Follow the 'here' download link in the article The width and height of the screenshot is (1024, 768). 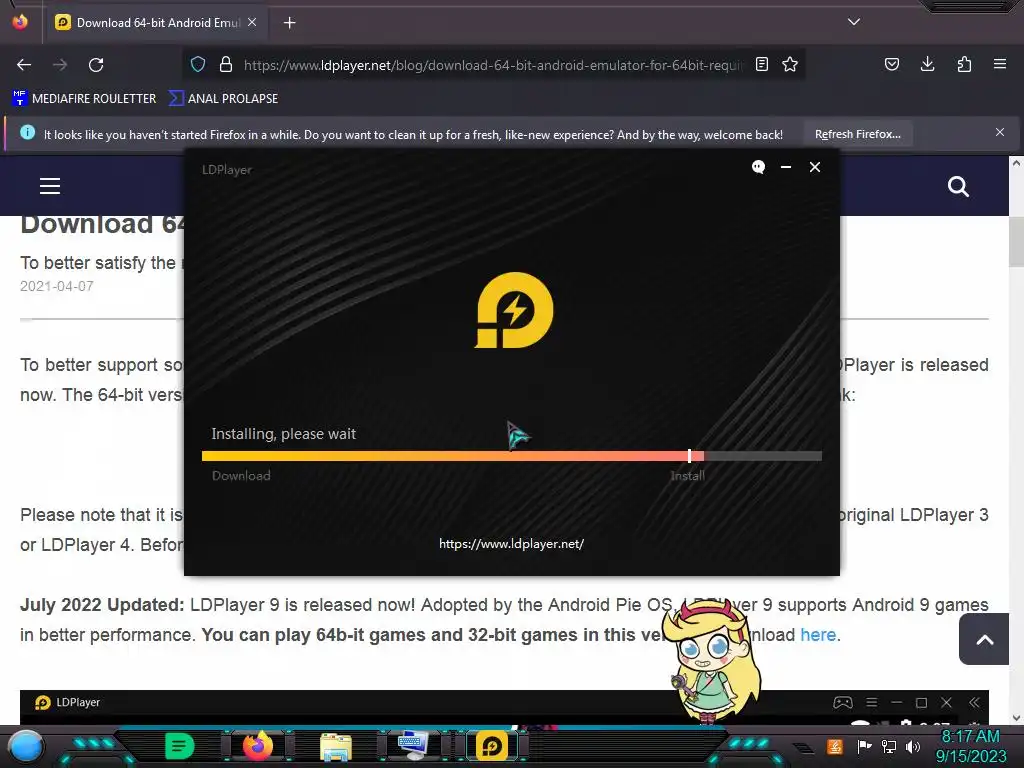coord(818,635)
